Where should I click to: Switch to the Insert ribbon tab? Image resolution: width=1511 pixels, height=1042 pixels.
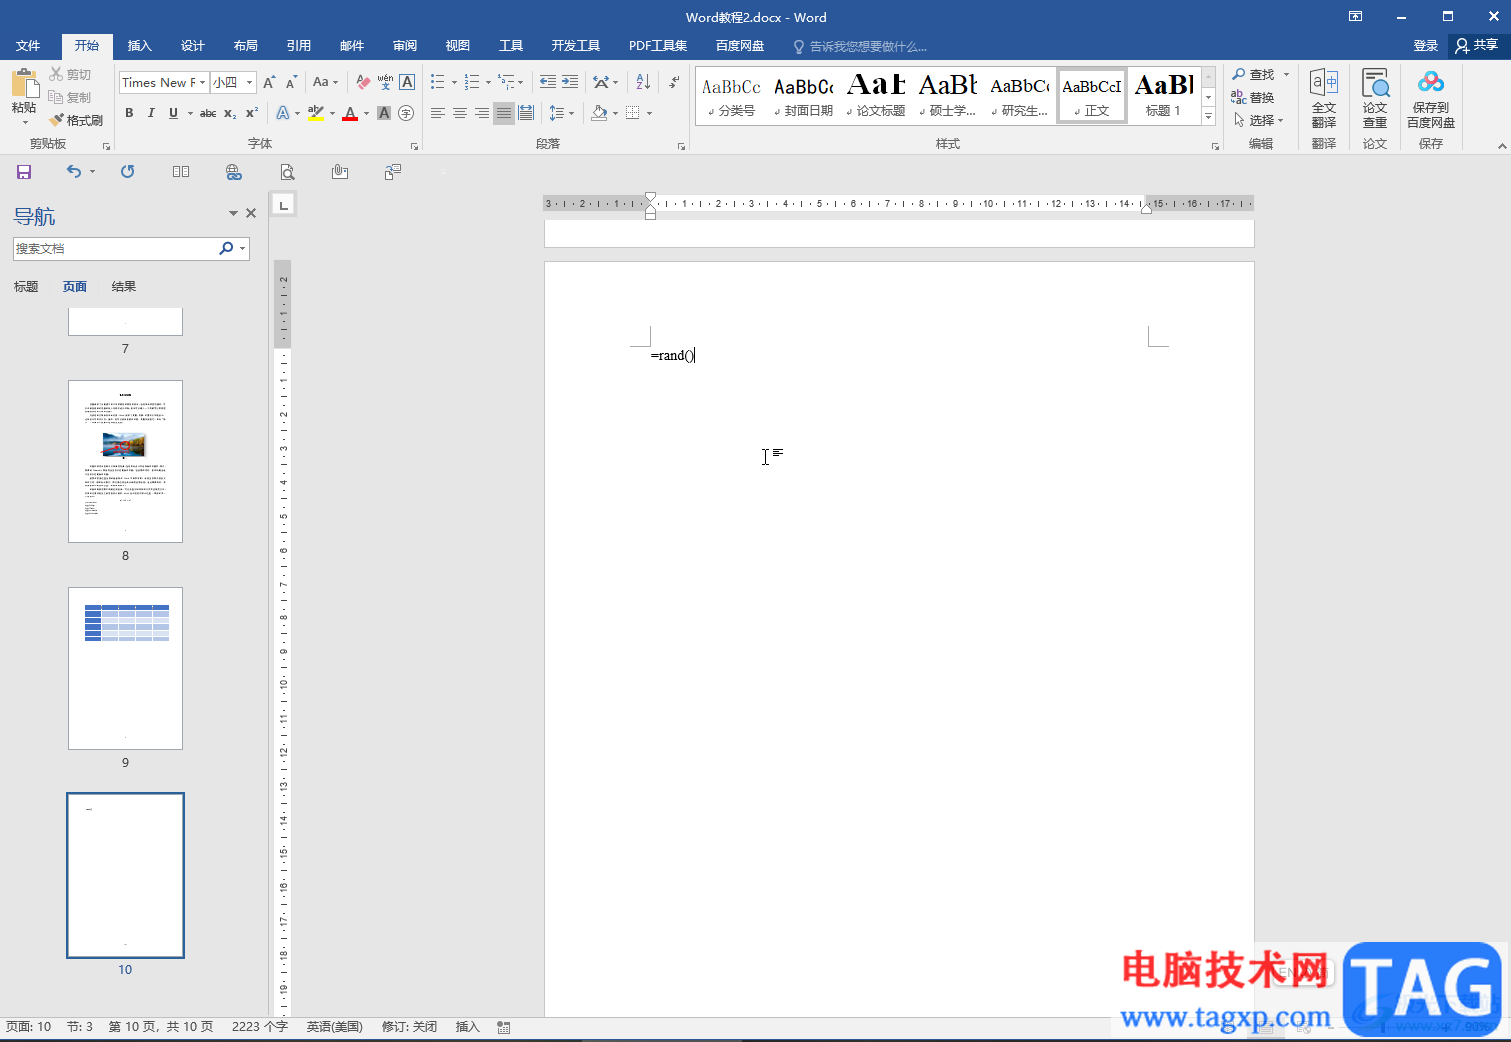tap(139, 46)
